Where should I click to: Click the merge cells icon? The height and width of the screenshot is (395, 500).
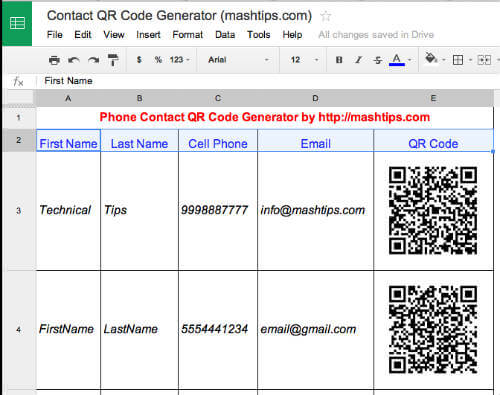(x=484, y=60)
